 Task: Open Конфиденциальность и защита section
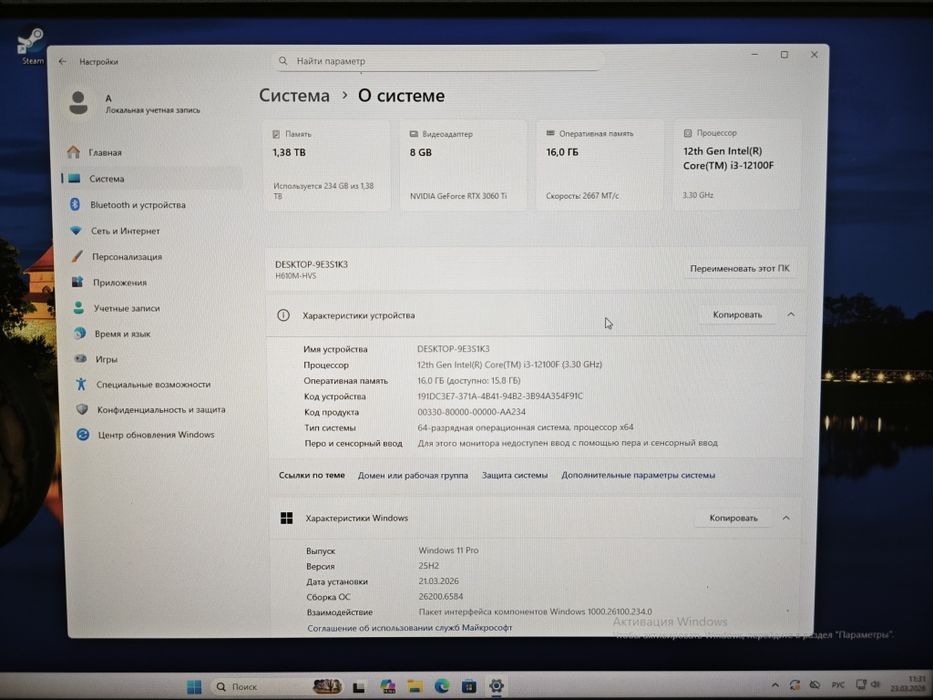160,410
